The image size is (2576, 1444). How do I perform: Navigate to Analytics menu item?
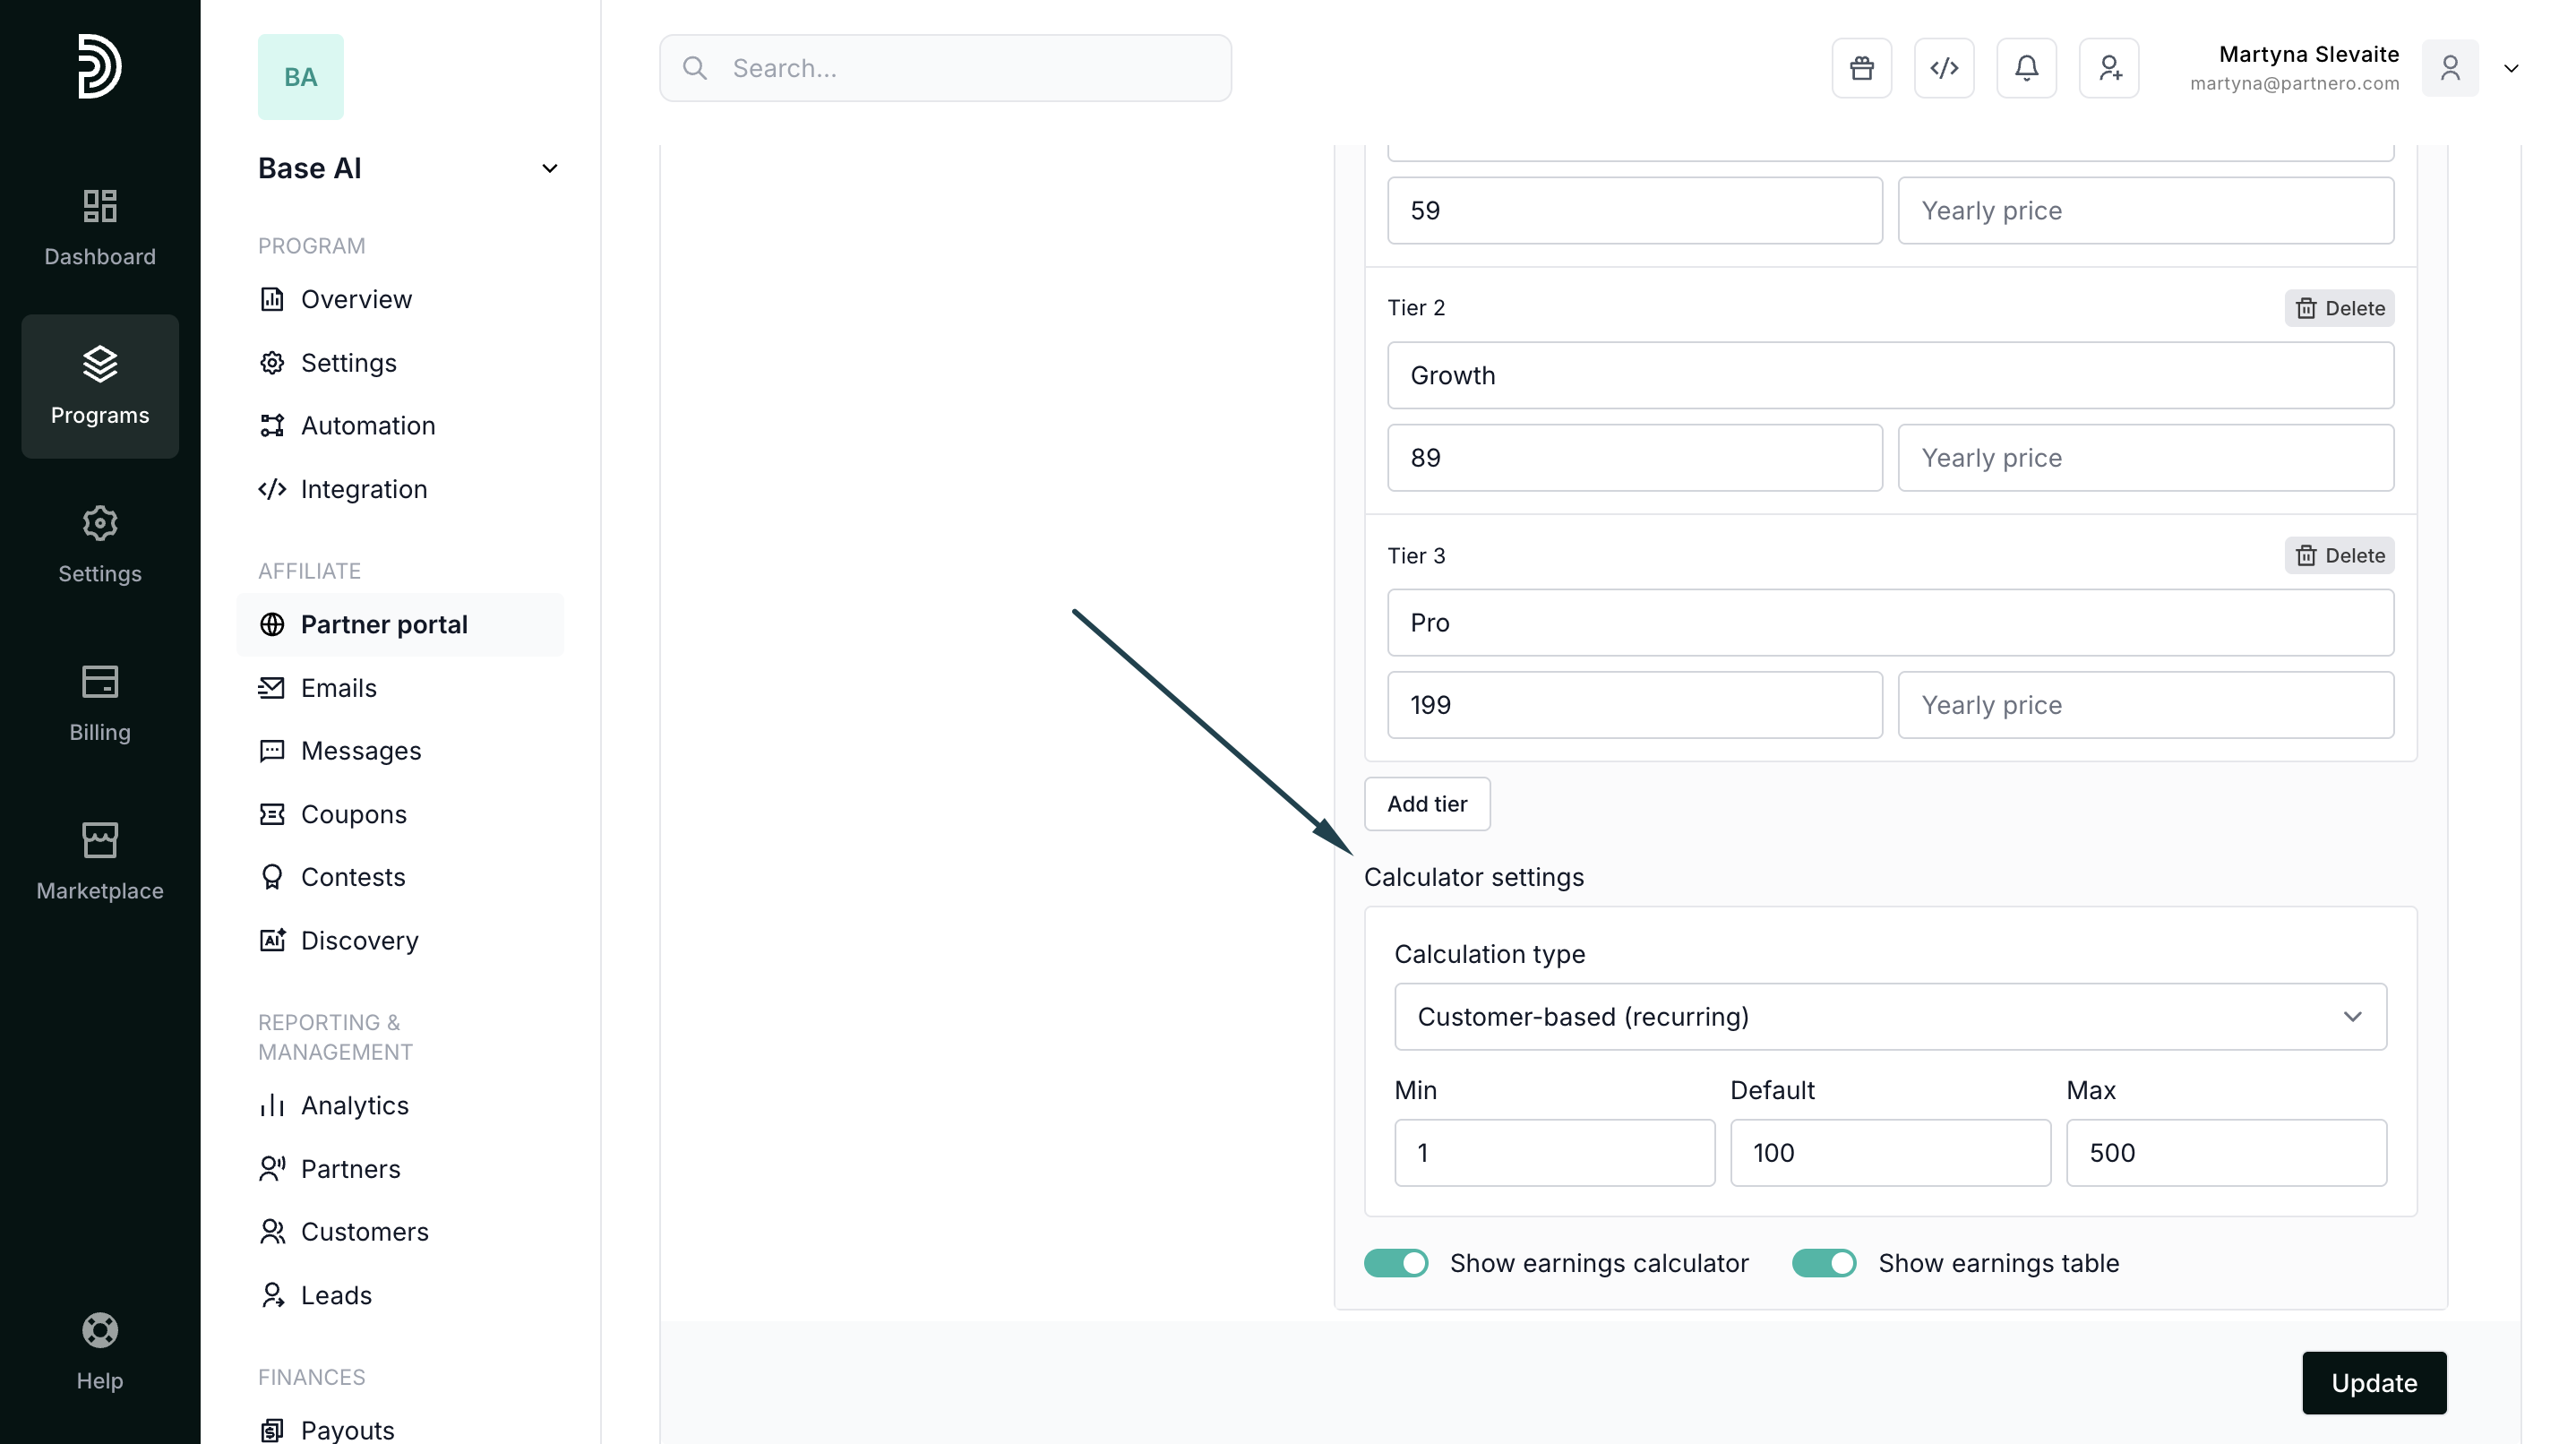coord(354,1105)
